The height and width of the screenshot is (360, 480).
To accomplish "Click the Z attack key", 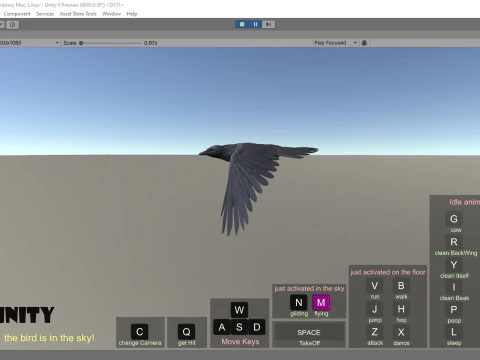I will pos(375,332).
